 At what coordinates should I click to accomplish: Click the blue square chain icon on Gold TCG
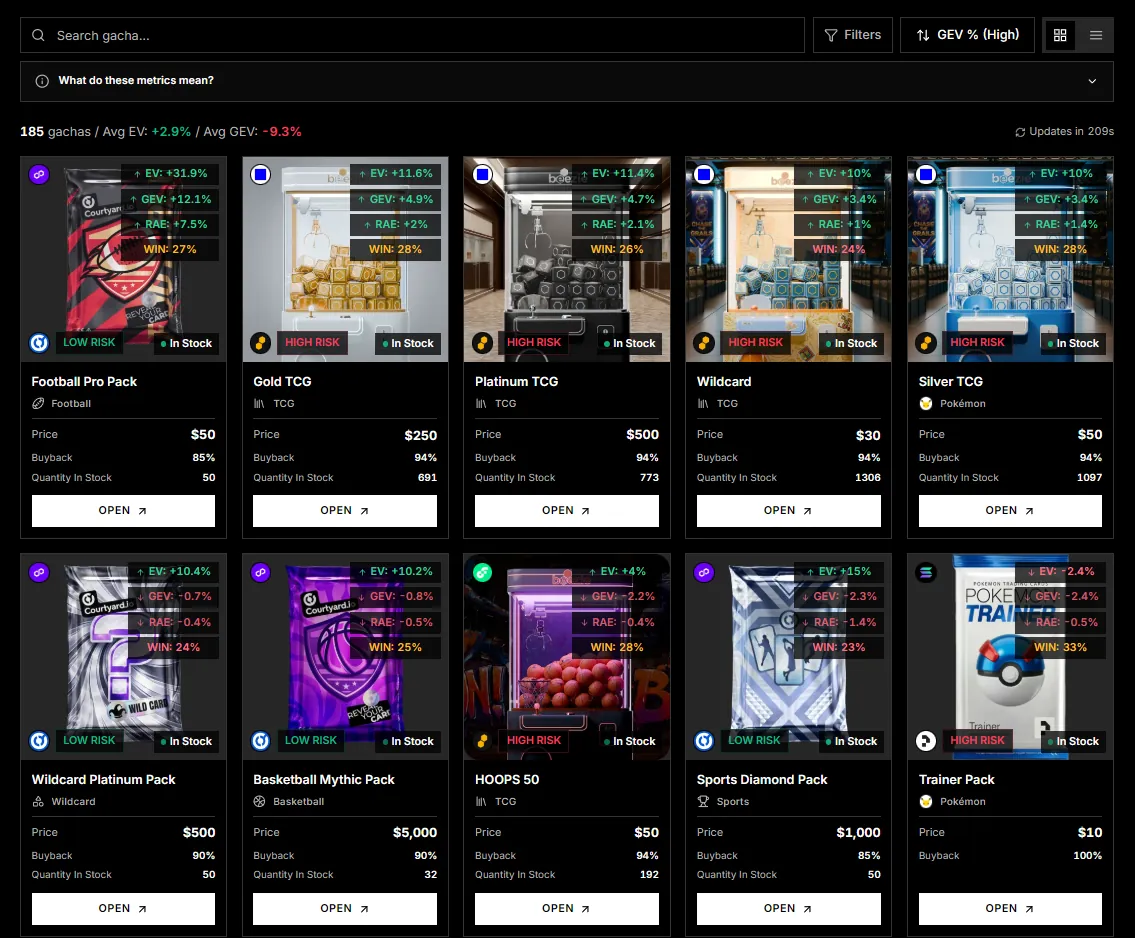[x=261, y=174]
